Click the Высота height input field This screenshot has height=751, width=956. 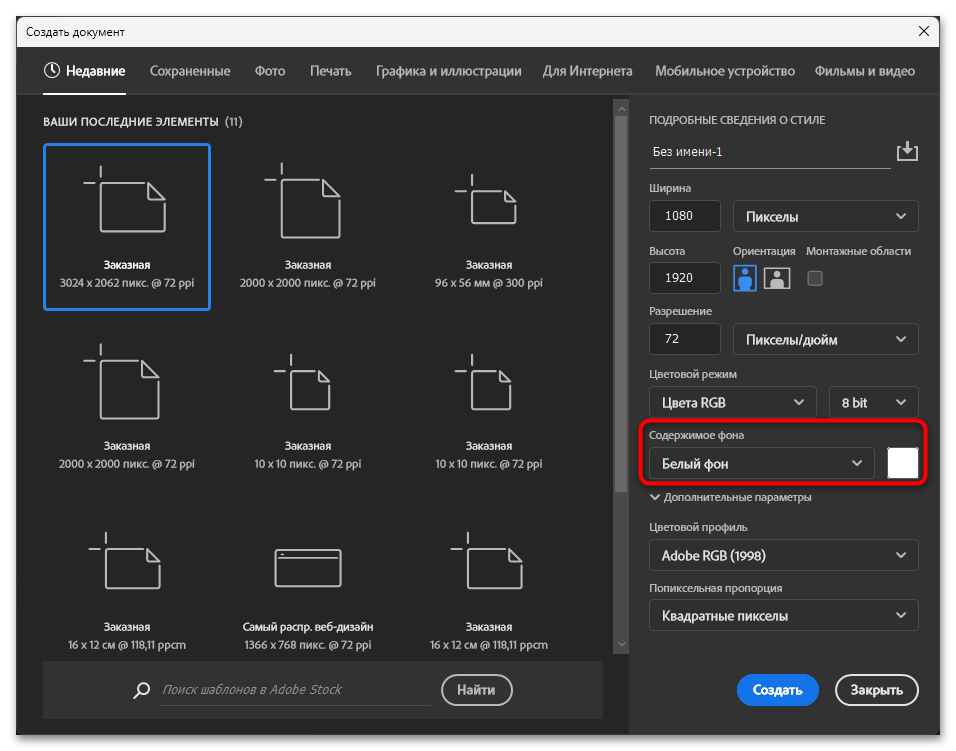point(685,278)
